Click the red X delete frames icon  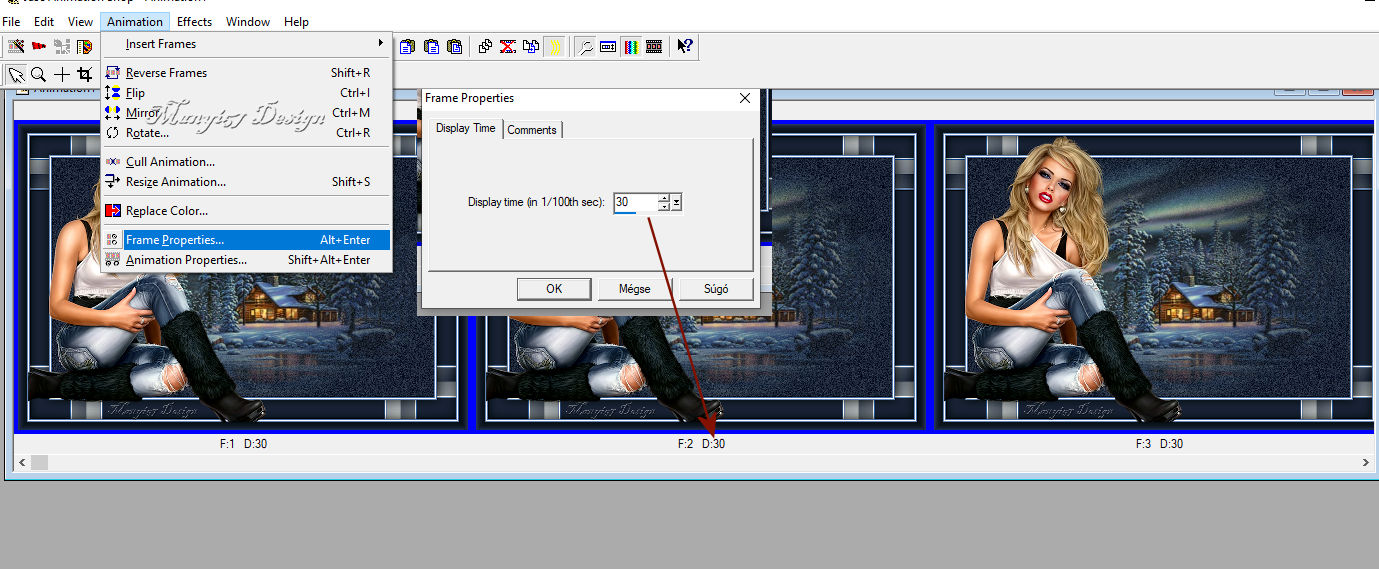coord(508,46)
